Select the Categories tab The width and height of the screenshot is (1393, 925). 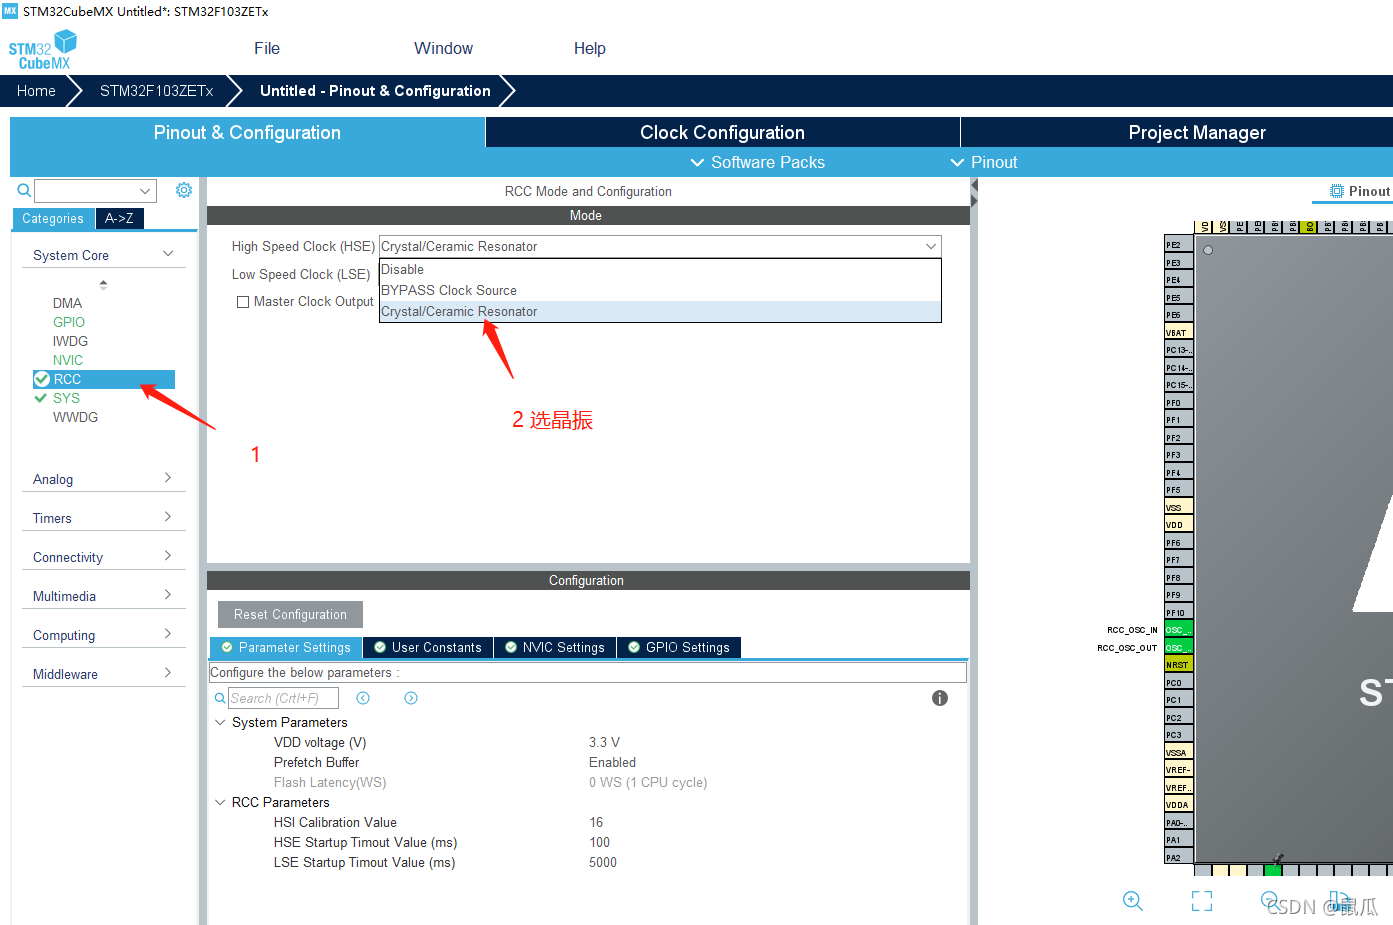tap(53, 218)
